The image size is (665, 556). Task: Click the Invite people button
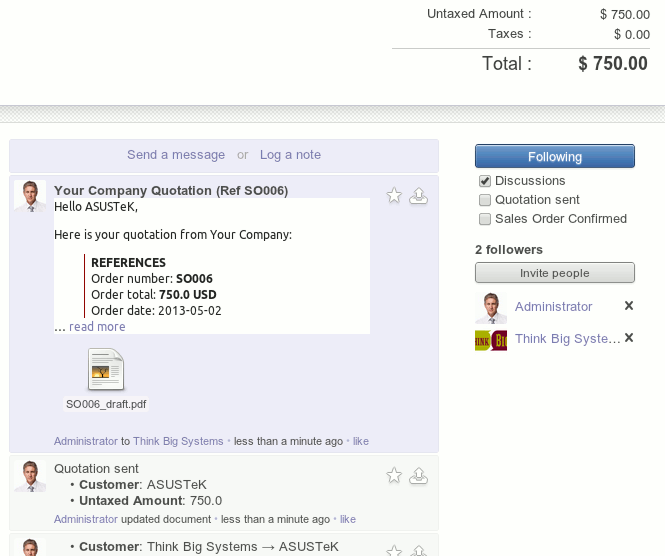[554, 273]
